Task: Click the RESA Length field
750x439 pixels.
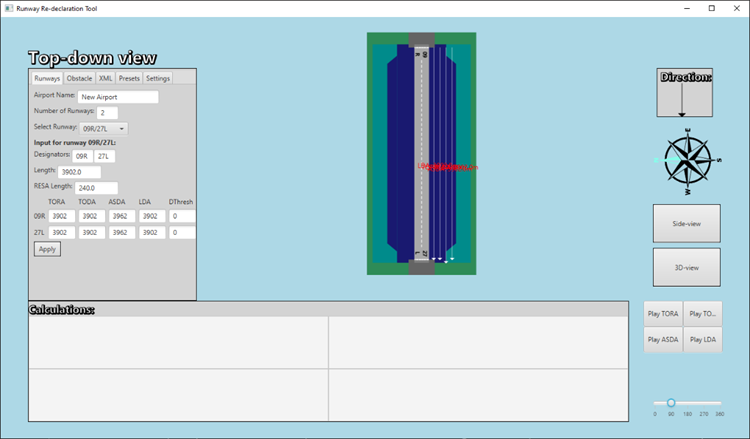Action: tap(97, 188)
